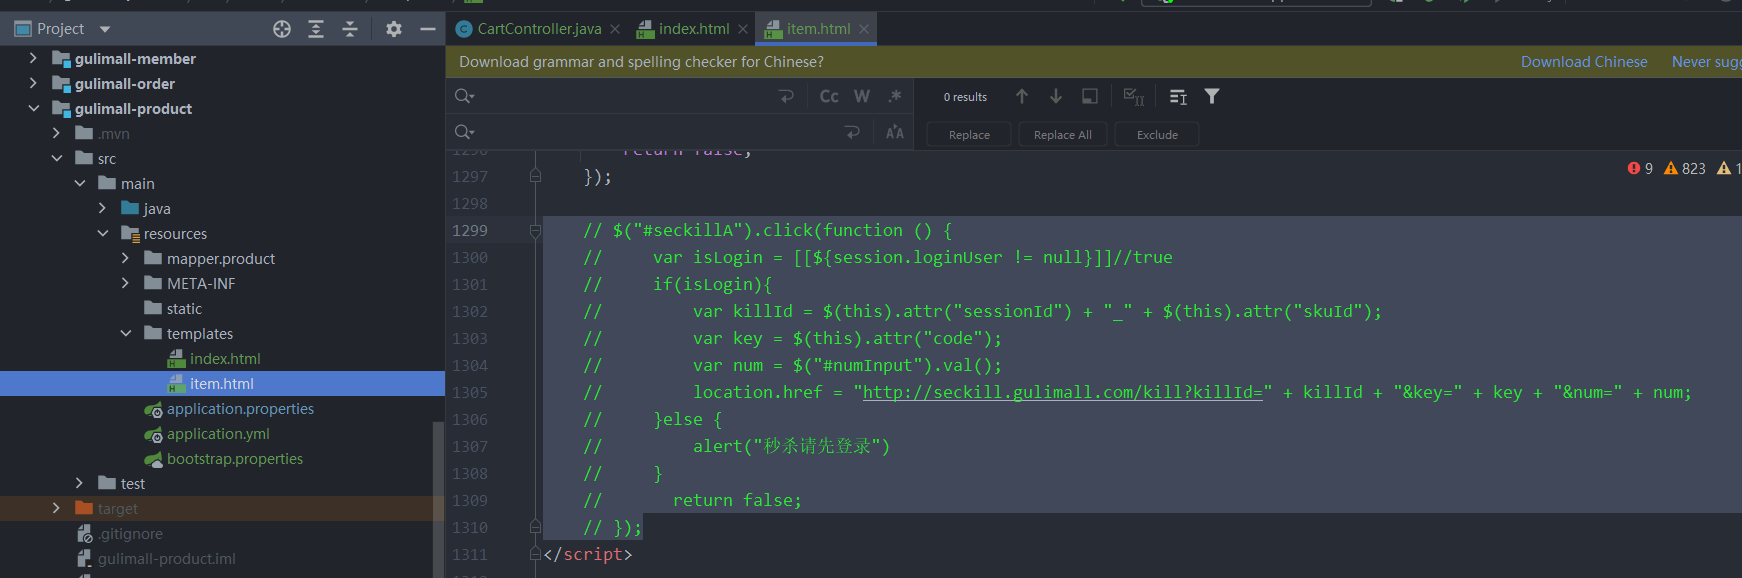Image resolution: width=1742 pixels, height=578 pixels.
Task: Click select all occurrences icon
Action: 1134,96
